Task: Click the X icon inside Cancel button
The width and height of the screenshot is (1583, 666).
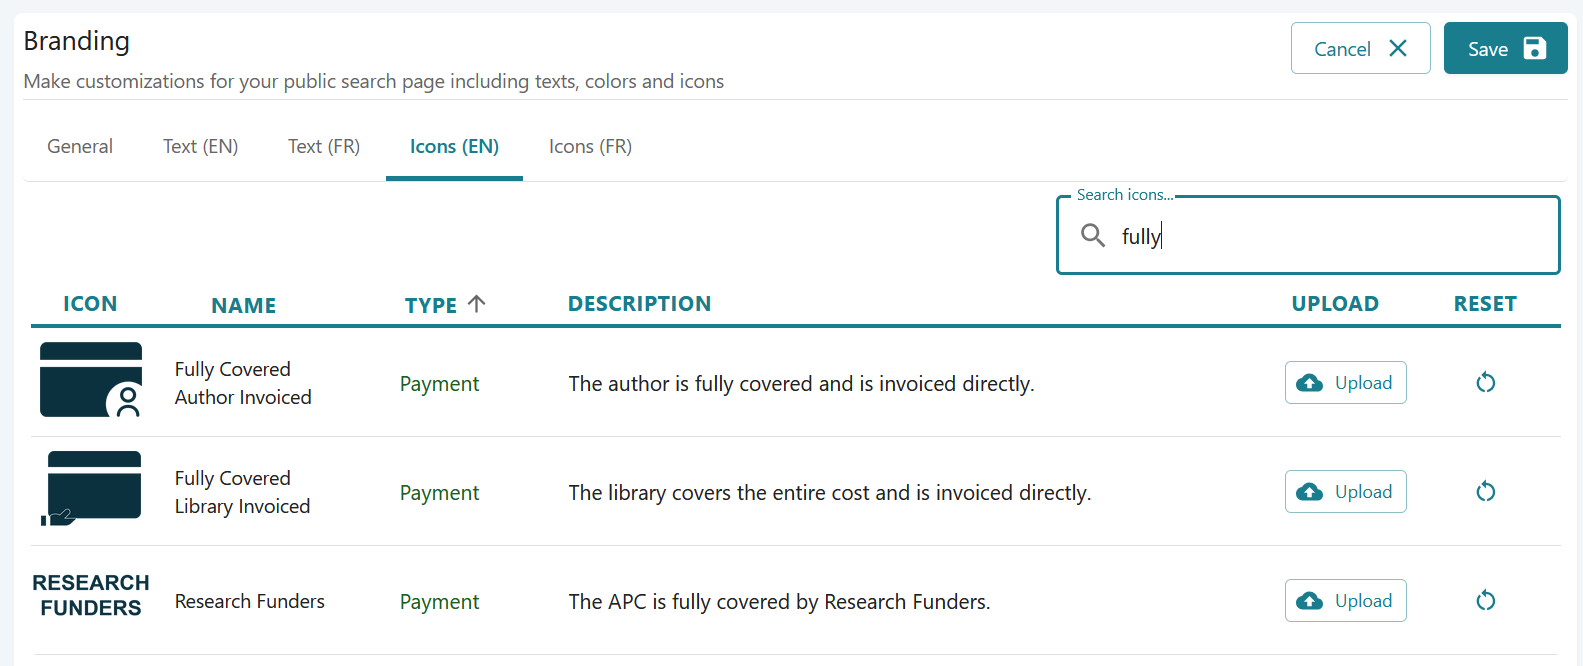Action: [1396, 48]
